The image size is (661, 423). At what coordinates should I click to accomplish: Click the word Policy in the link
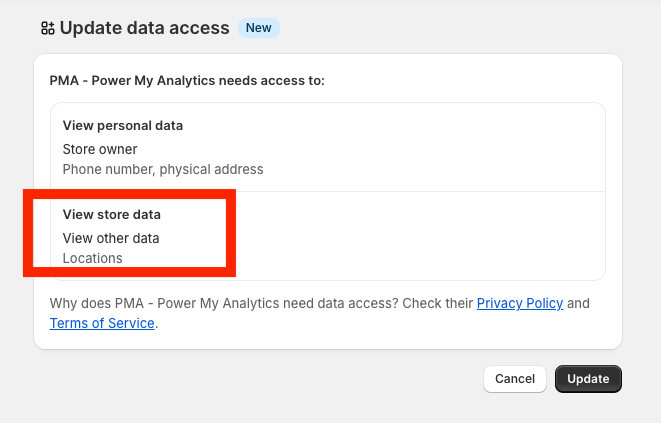tap(542, 303)
